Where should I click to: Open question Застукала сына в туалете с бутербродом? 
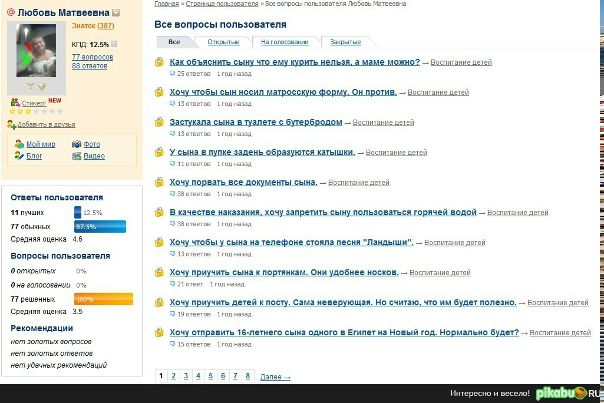(256, 122)
